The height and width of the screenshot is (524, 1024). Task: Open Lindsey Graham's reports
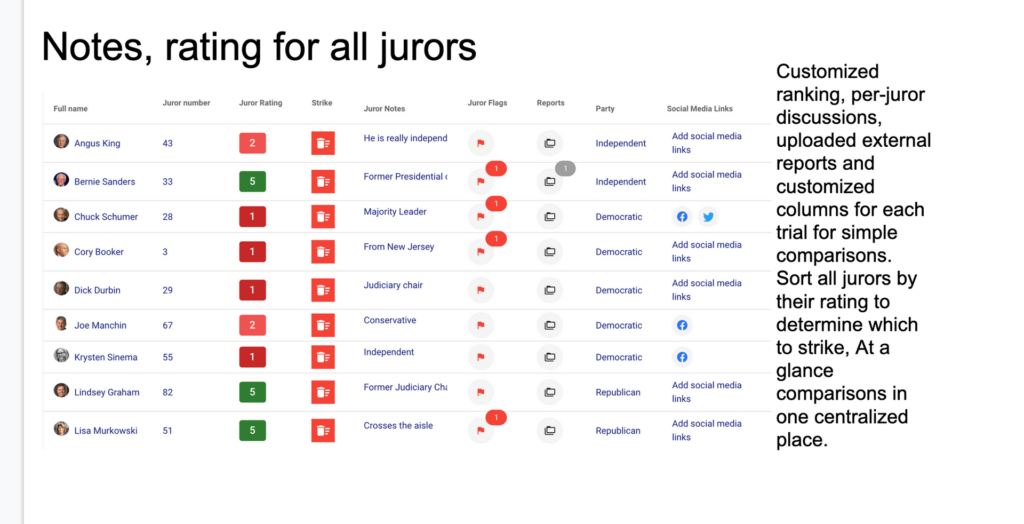[550, 392]
